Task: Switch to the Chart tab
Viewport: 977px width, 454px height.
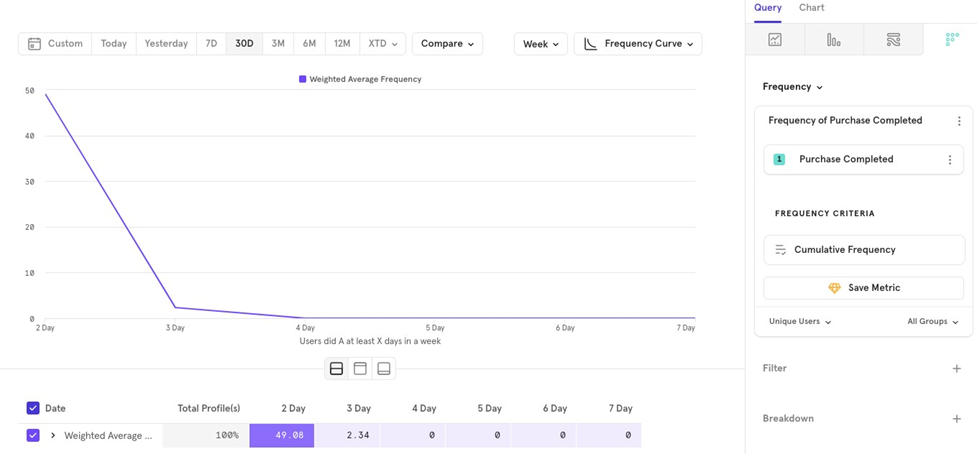Action: [x=811, y=8]
